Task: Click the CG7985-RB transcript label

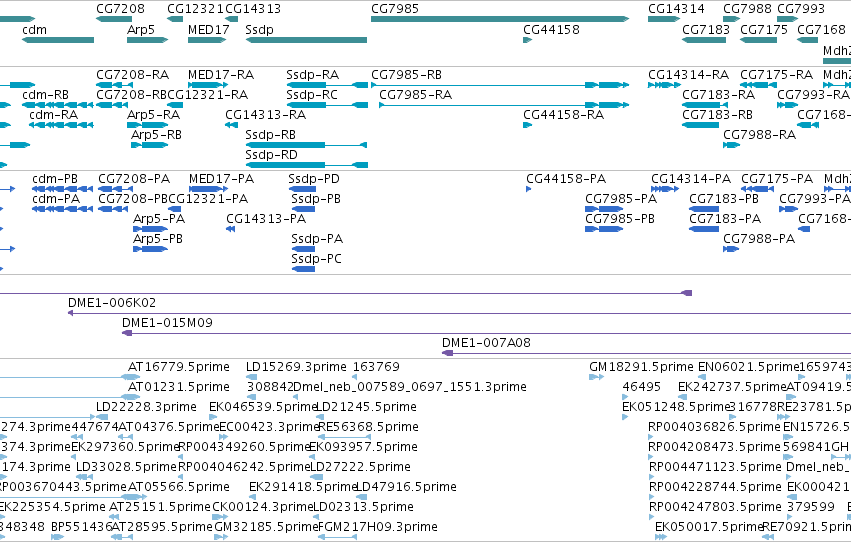Action: 406,74
